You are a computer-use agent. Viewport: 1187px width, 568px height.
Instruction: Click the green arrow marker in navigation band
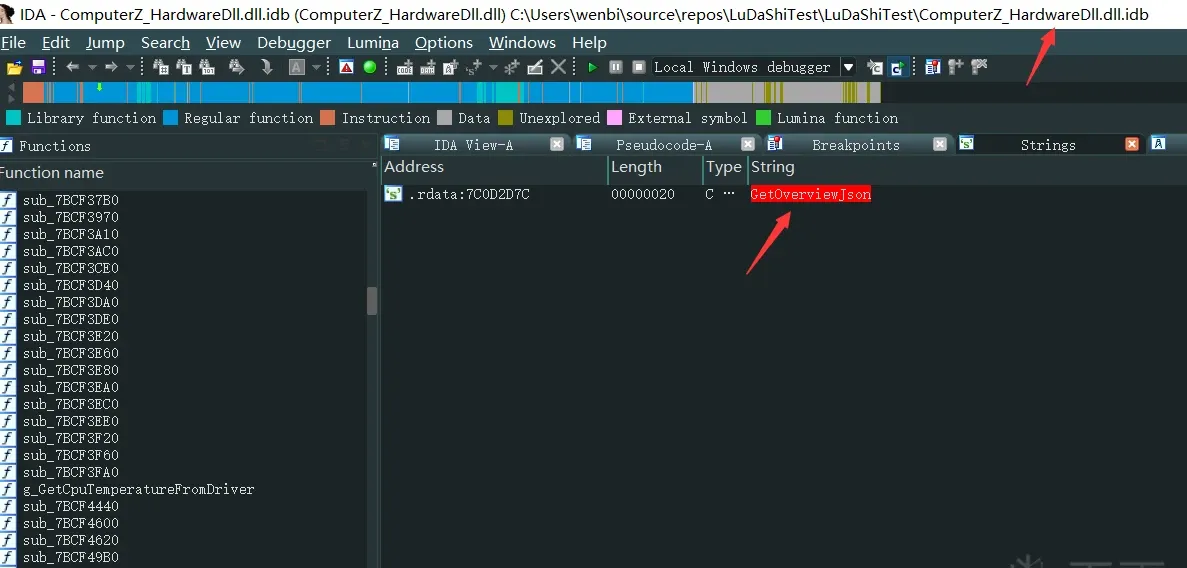98,88
